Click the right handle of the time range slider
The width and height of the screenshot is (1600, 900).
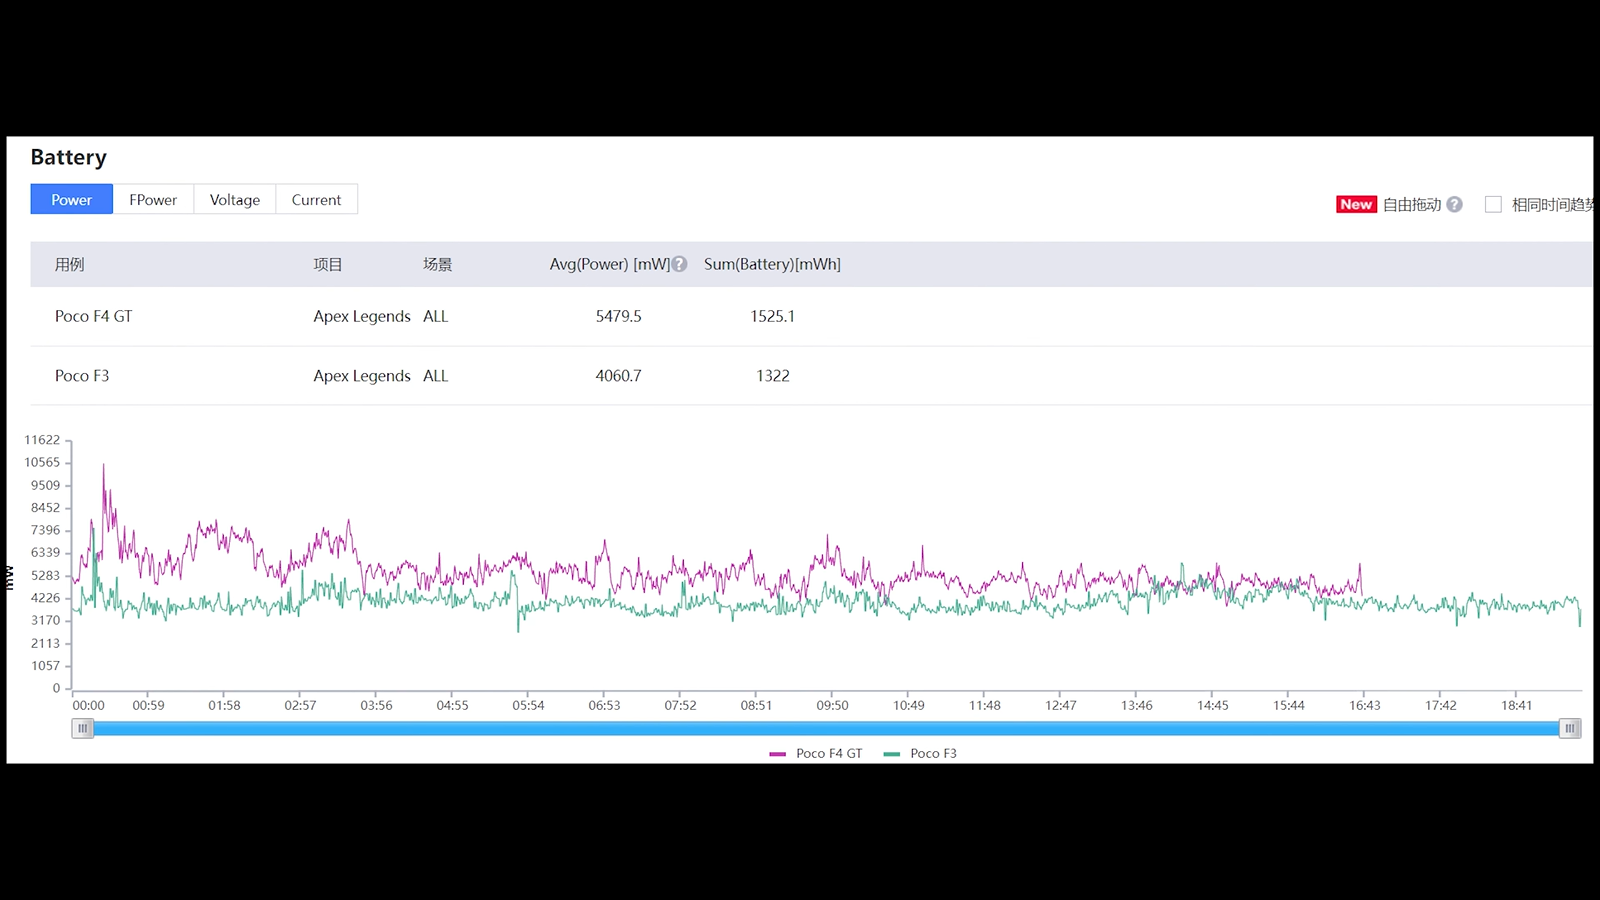[1570, 729]
